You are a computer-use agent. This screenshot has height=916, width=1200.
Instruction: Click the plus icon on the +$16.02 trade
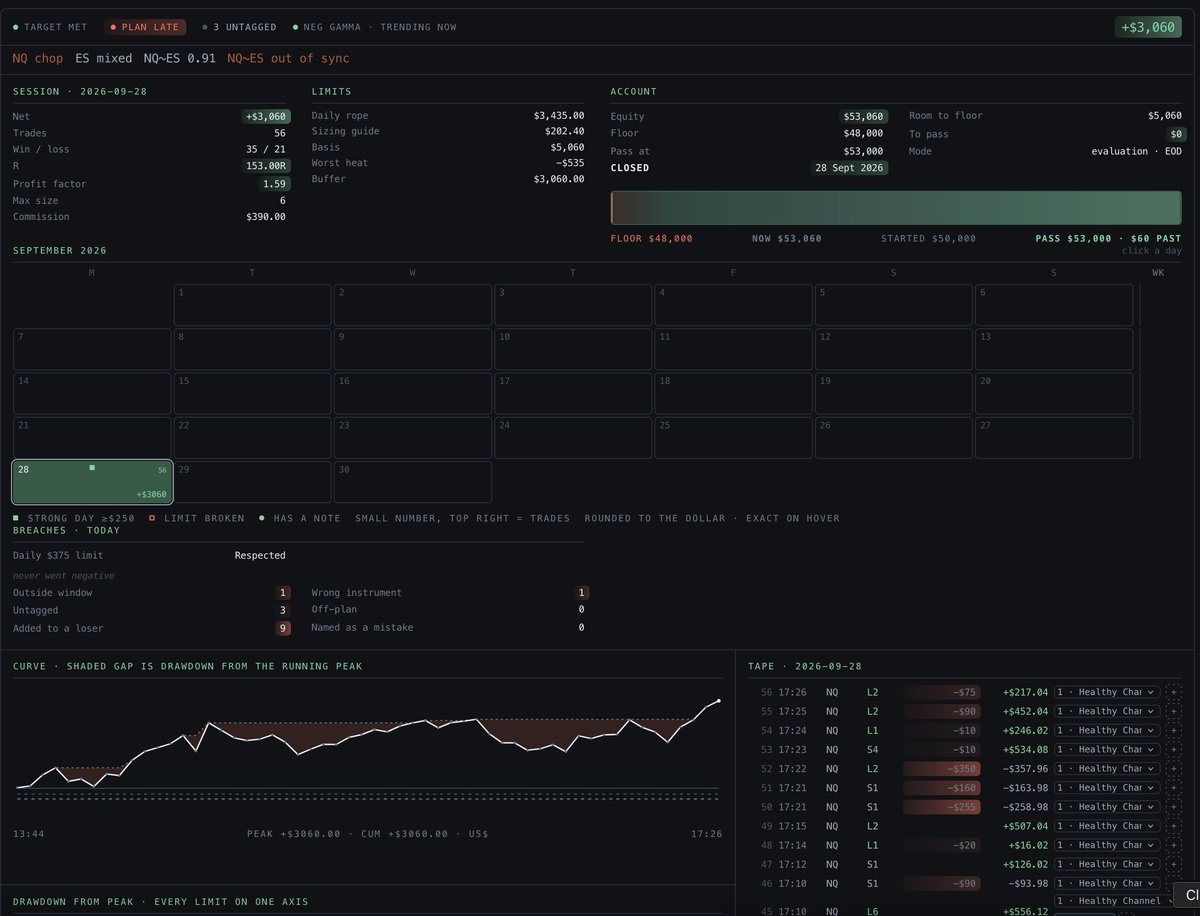click(1174, 845)
